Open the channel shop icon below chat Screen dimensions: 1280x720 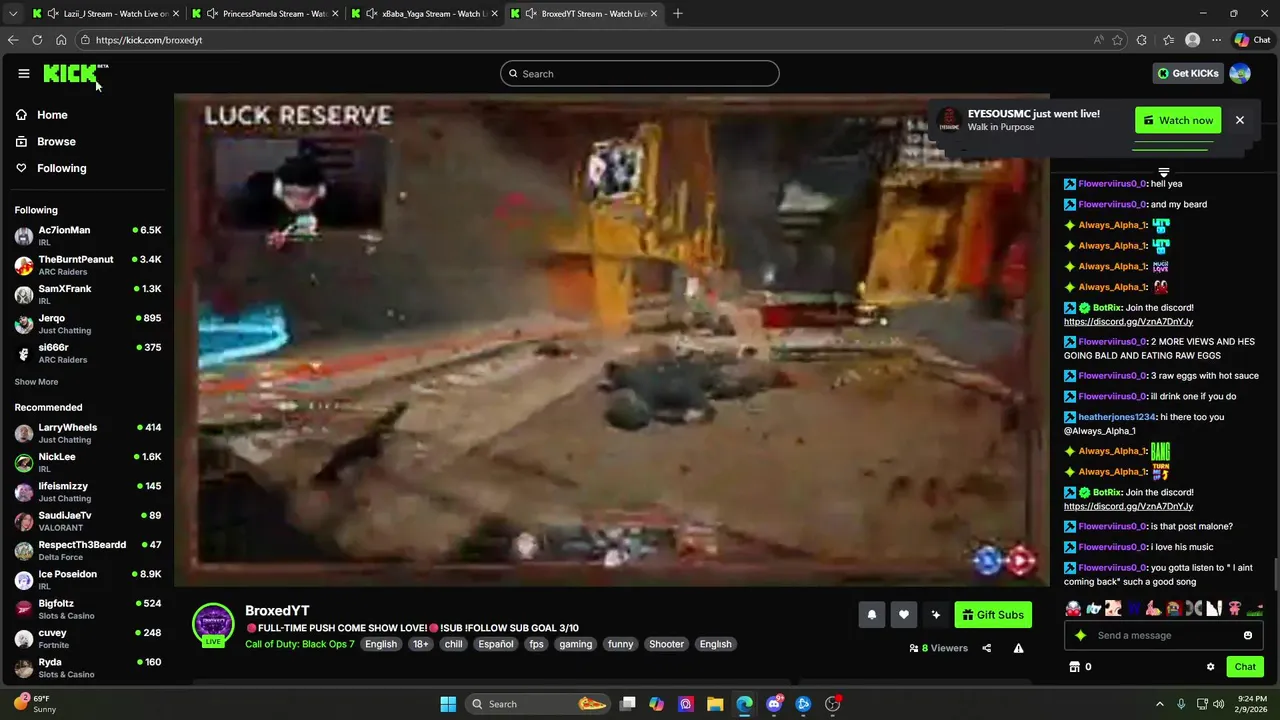pos(1074,667)
